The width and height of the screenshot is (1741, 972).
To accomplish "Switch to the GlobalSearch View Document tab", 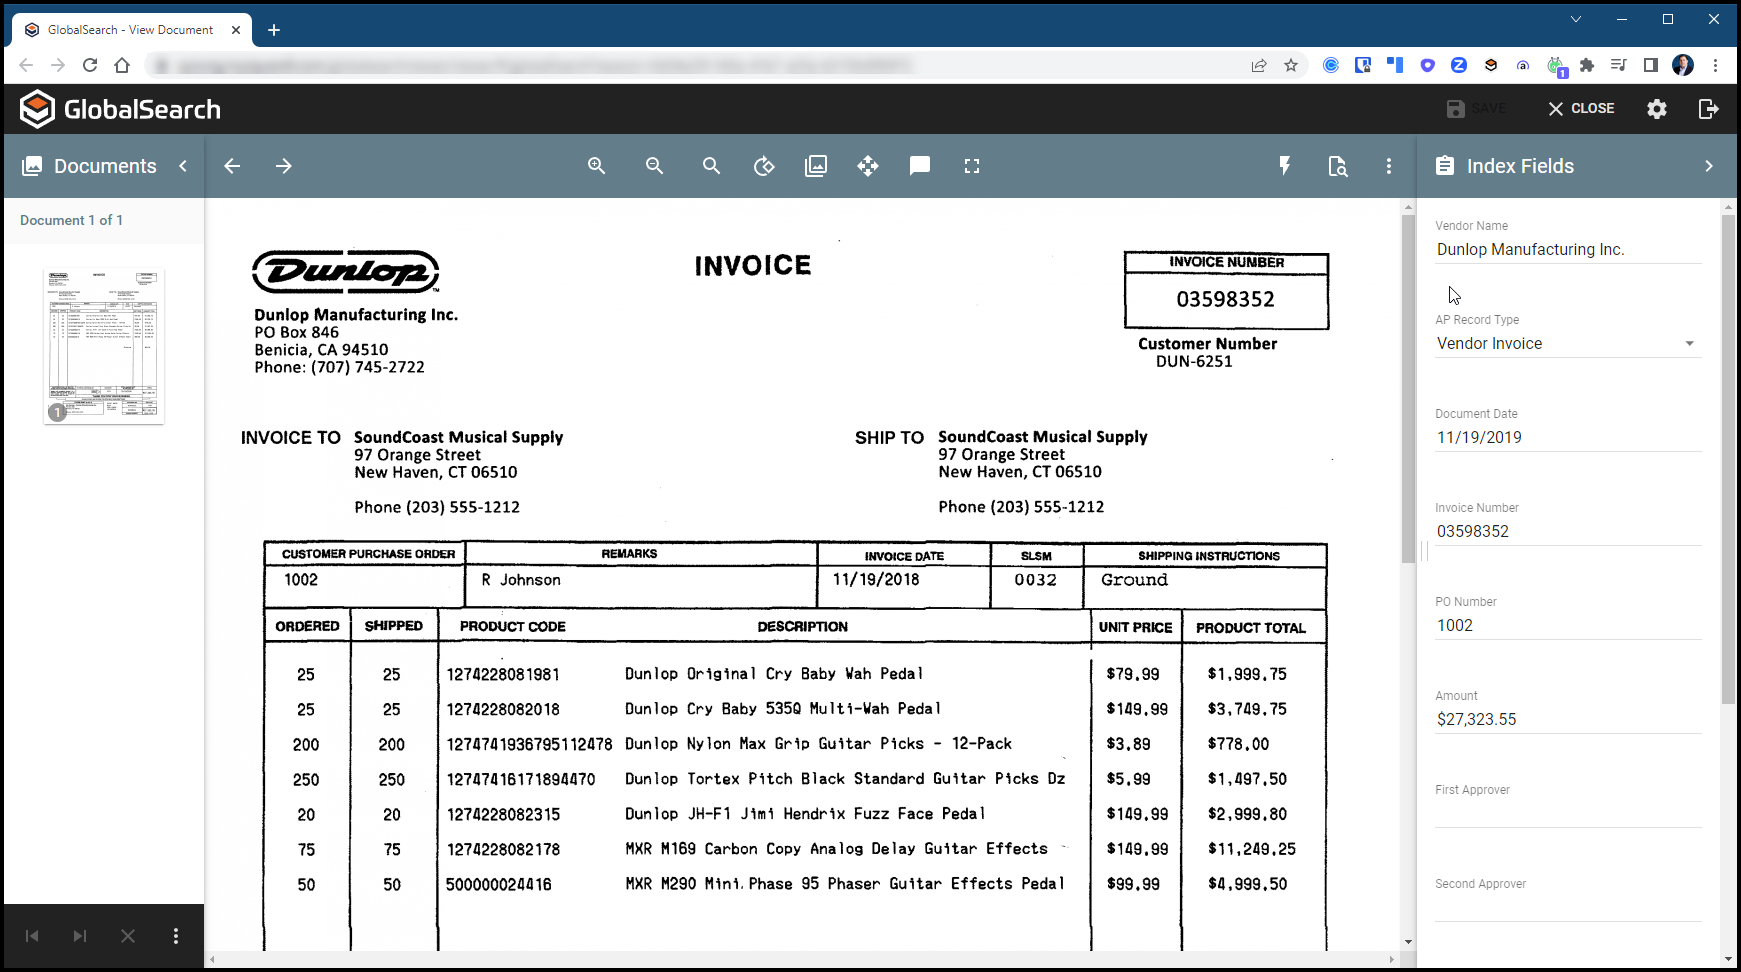I will 130,29.
